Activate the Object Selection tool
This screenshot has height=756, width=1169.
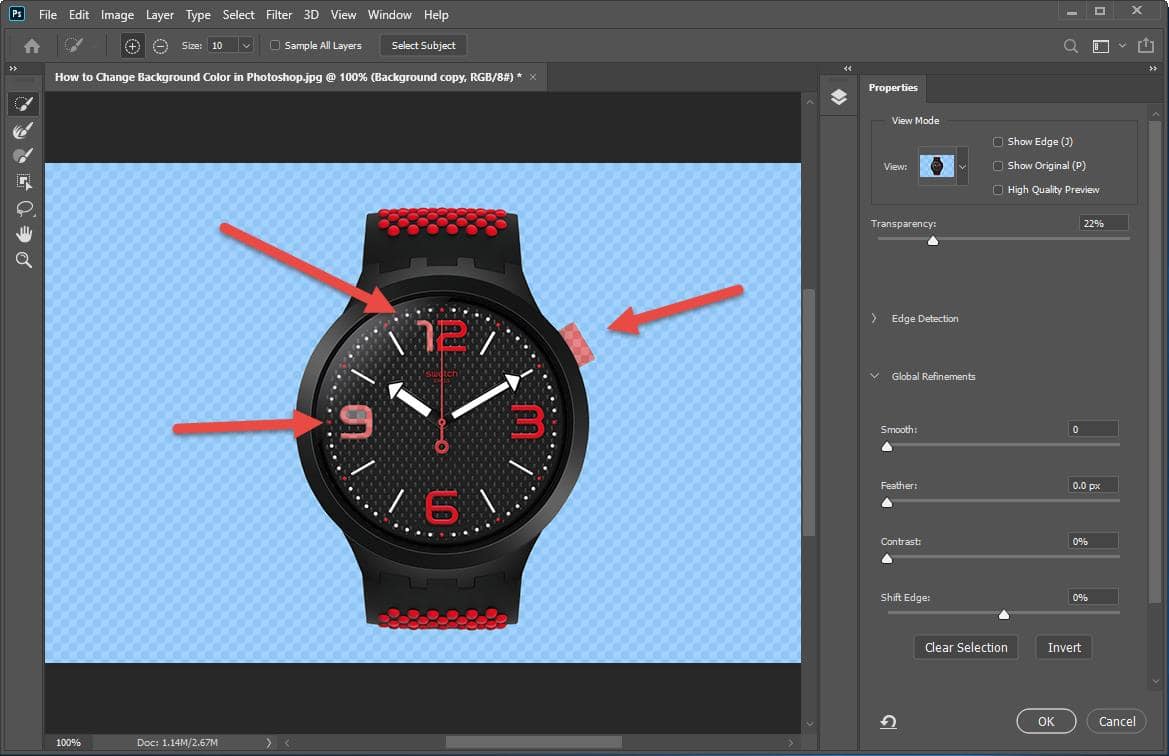click(x=22, y=181)
